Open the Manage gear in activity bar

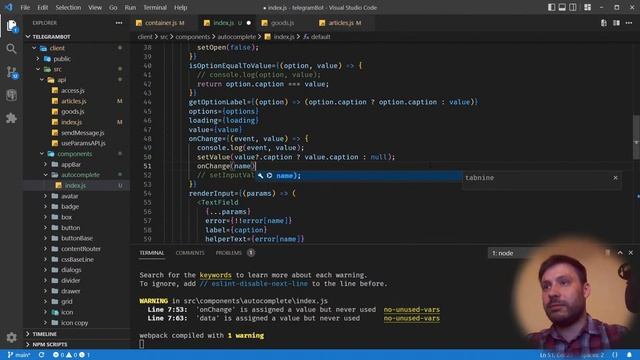click(x=11, y=337)
